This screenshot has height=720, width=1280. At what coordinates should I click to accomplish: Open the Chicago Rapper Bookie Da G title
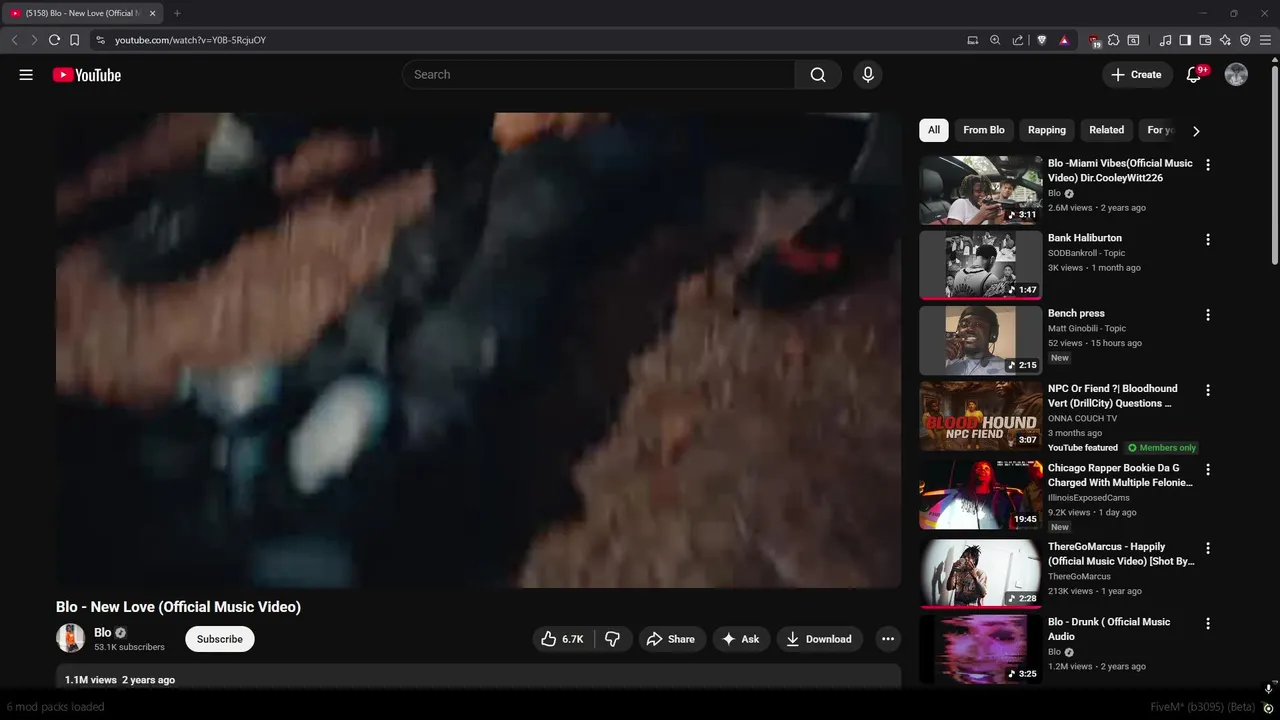point(1120,475)
